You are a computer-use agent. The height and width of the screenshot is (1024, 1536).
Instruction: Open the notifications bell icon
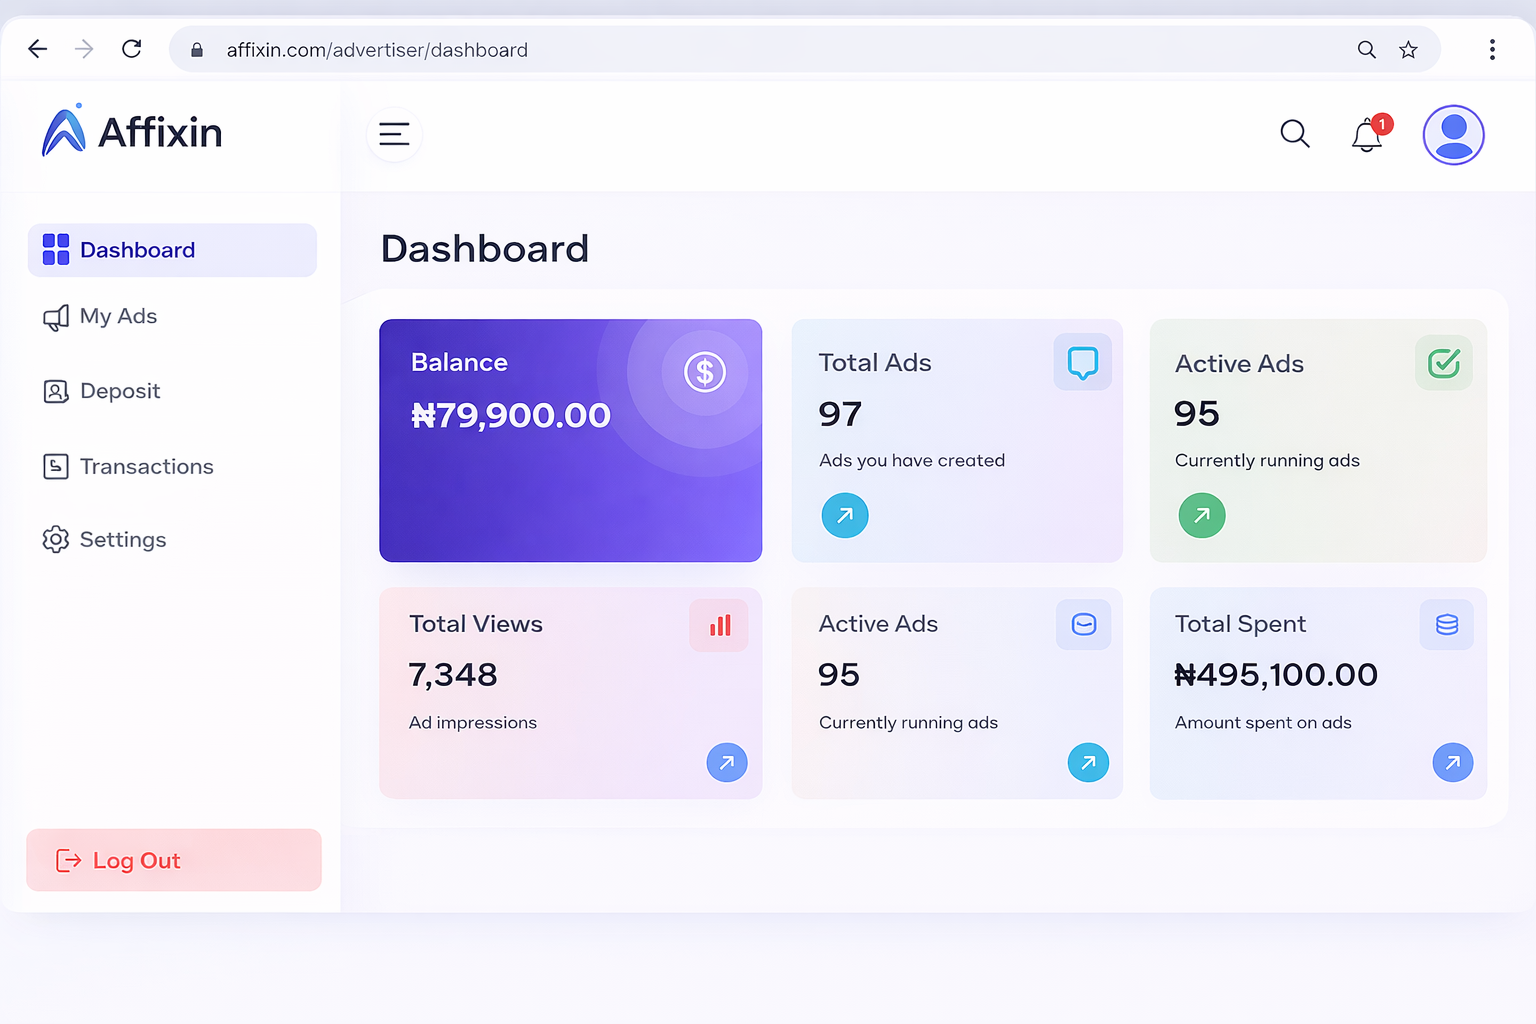click(1367, 135)
